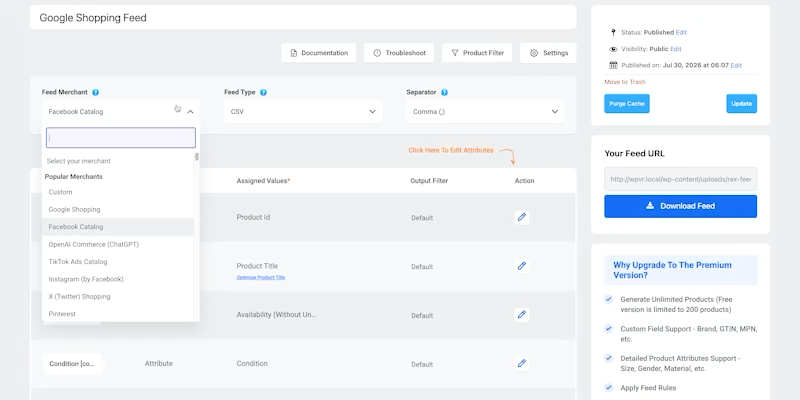Click the pencil edit icon for Condition row
This screenshot has height=400, width=800.
coord(521,364)
